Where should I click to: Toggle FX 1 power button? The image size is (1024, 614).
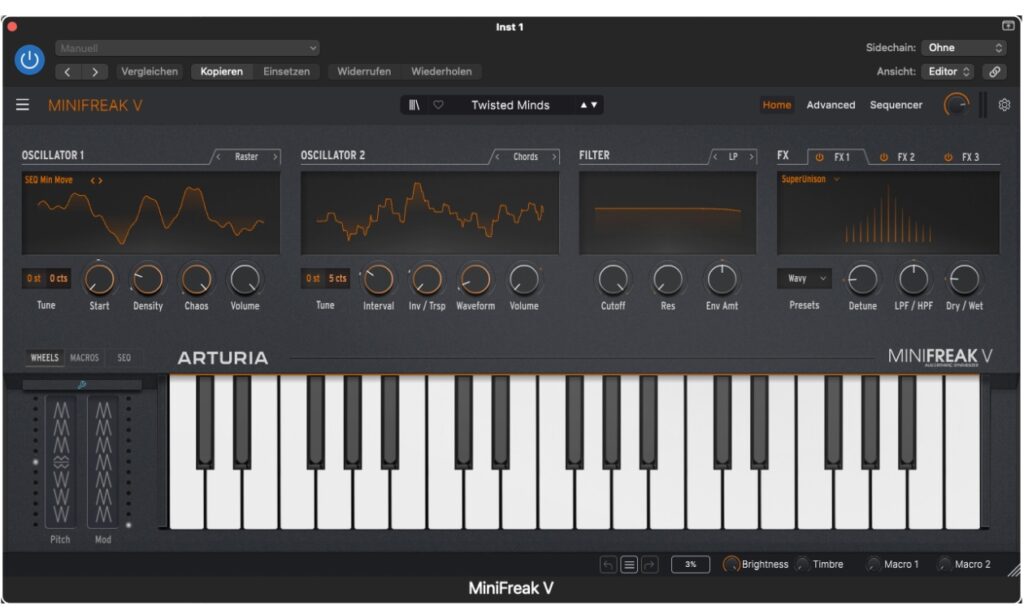(819, 157)
